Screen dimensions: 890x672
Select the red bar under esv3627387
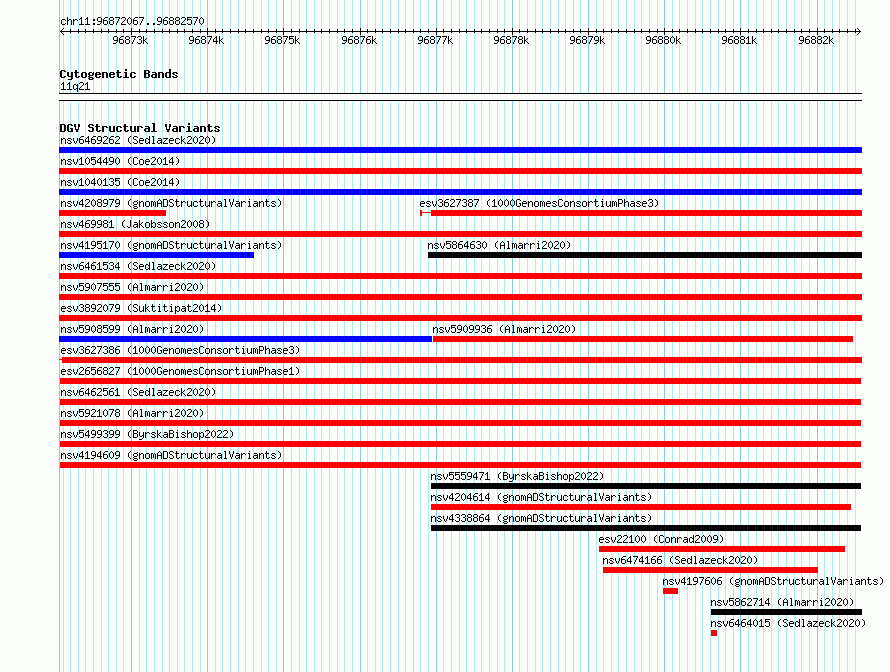click(x=641, y=213)
